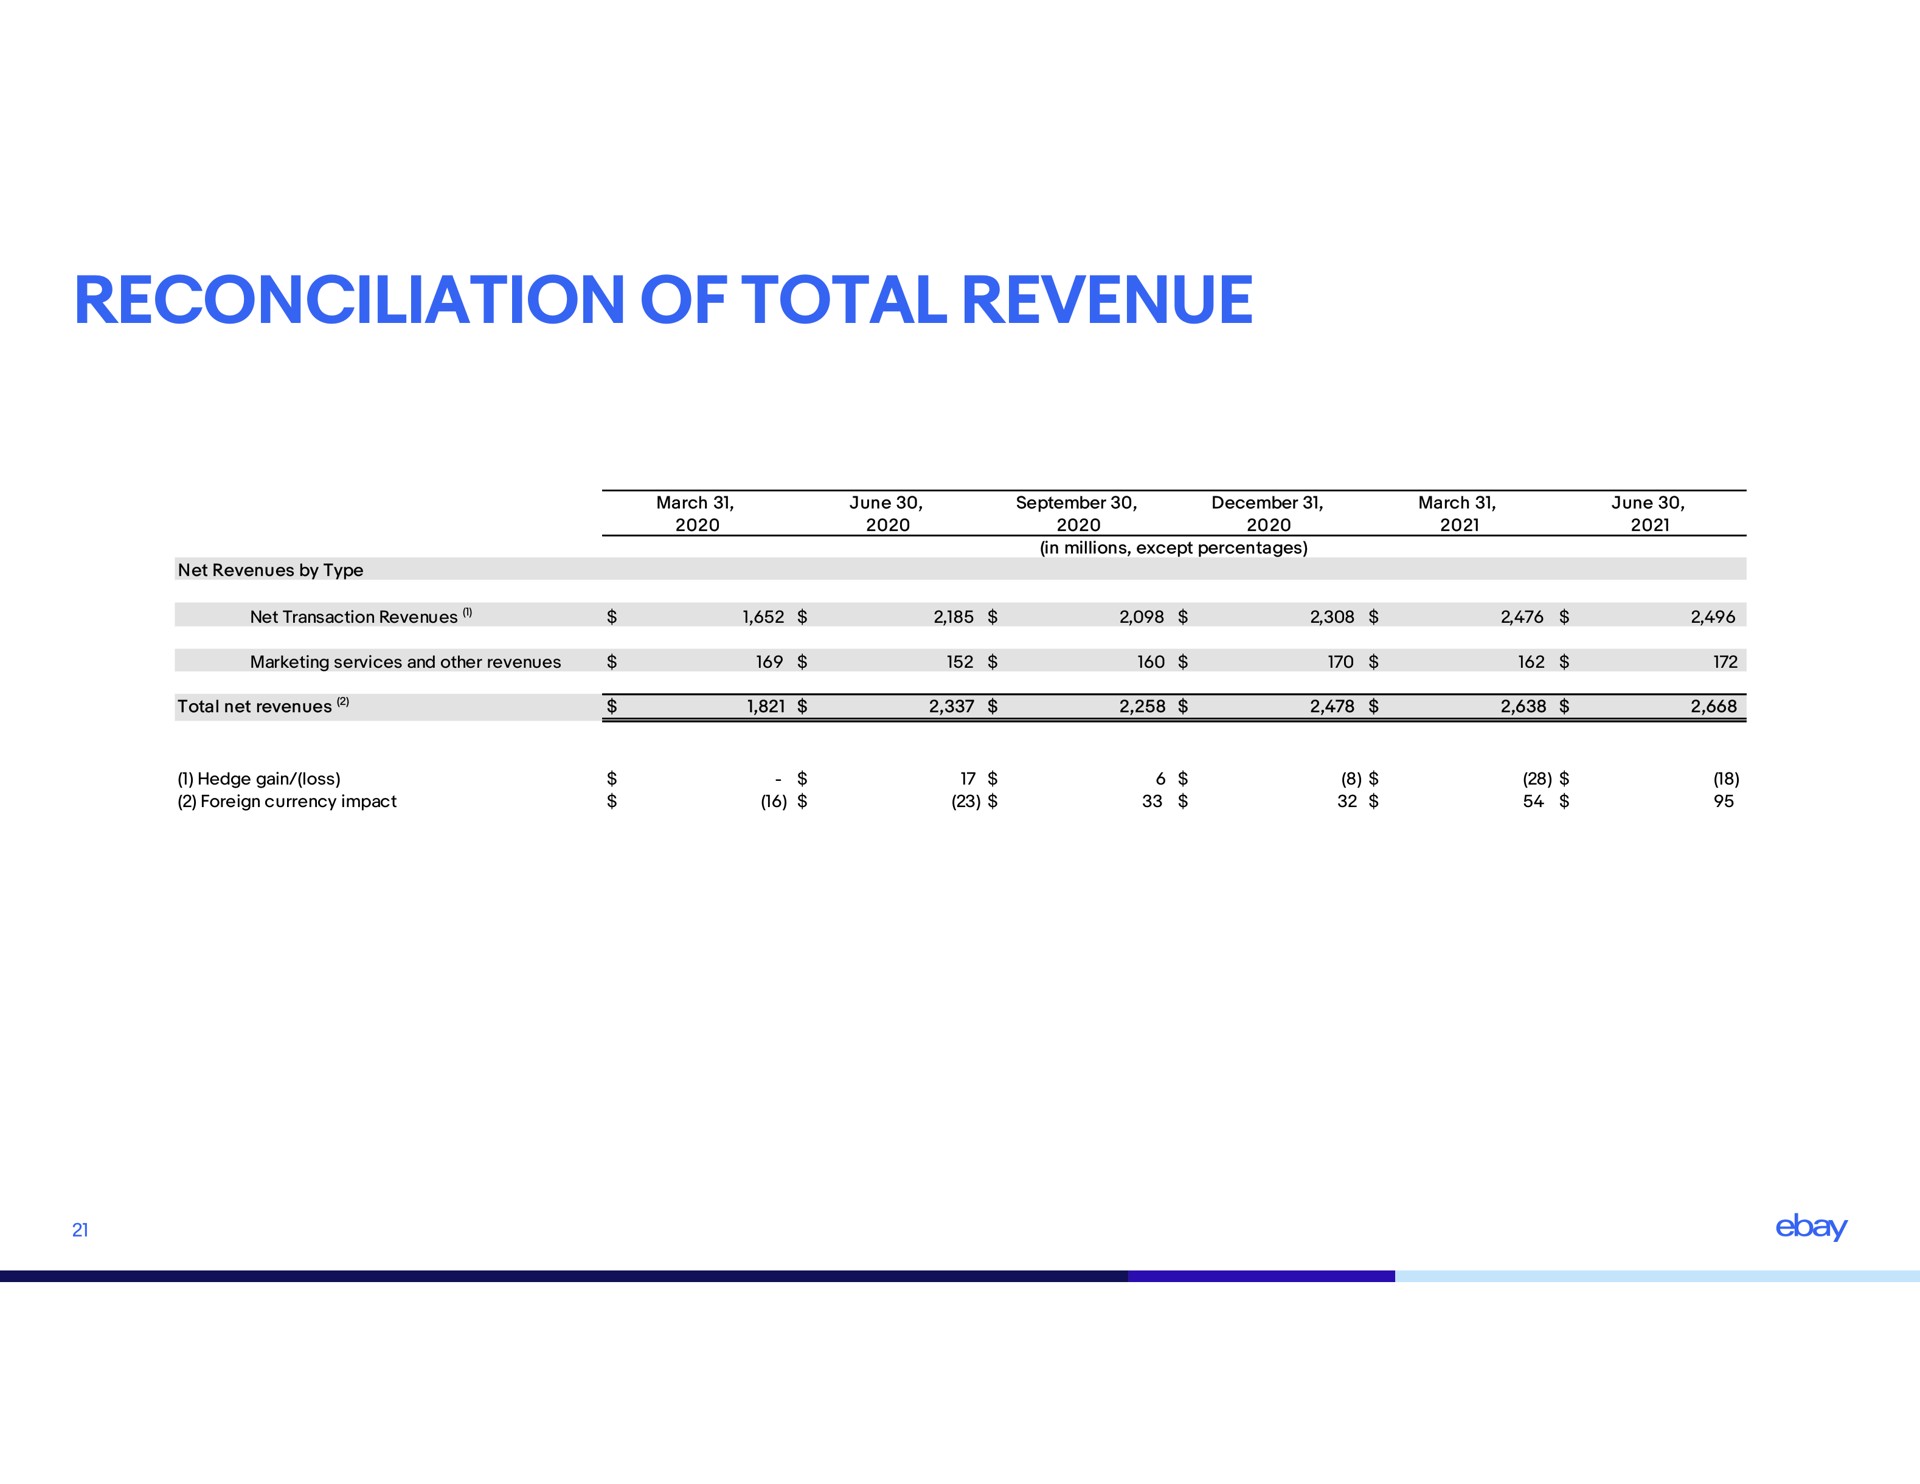Image resolution: width=1920 pixels, height=1484 pixels.
Task: Click hedge loss value (8)
Action: pyautogui.click(x=1352, y=779)
